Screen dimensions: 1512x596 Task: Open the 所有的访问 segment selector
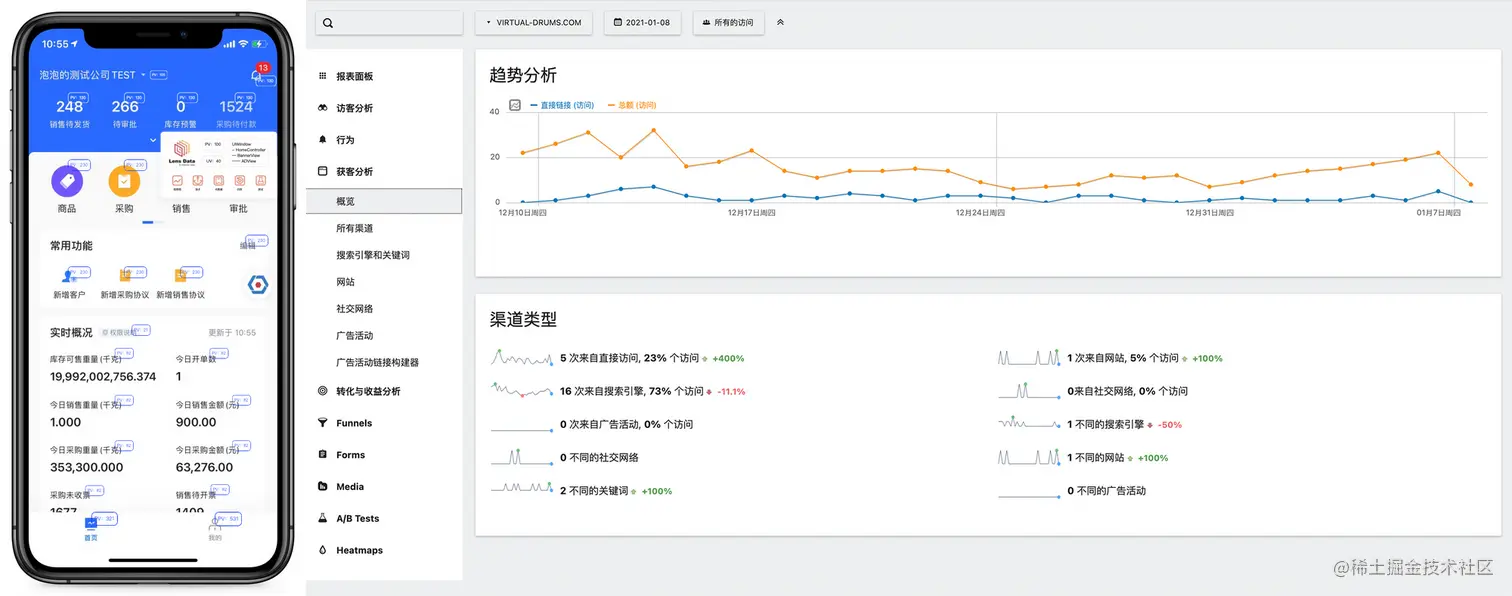(728, 22)
